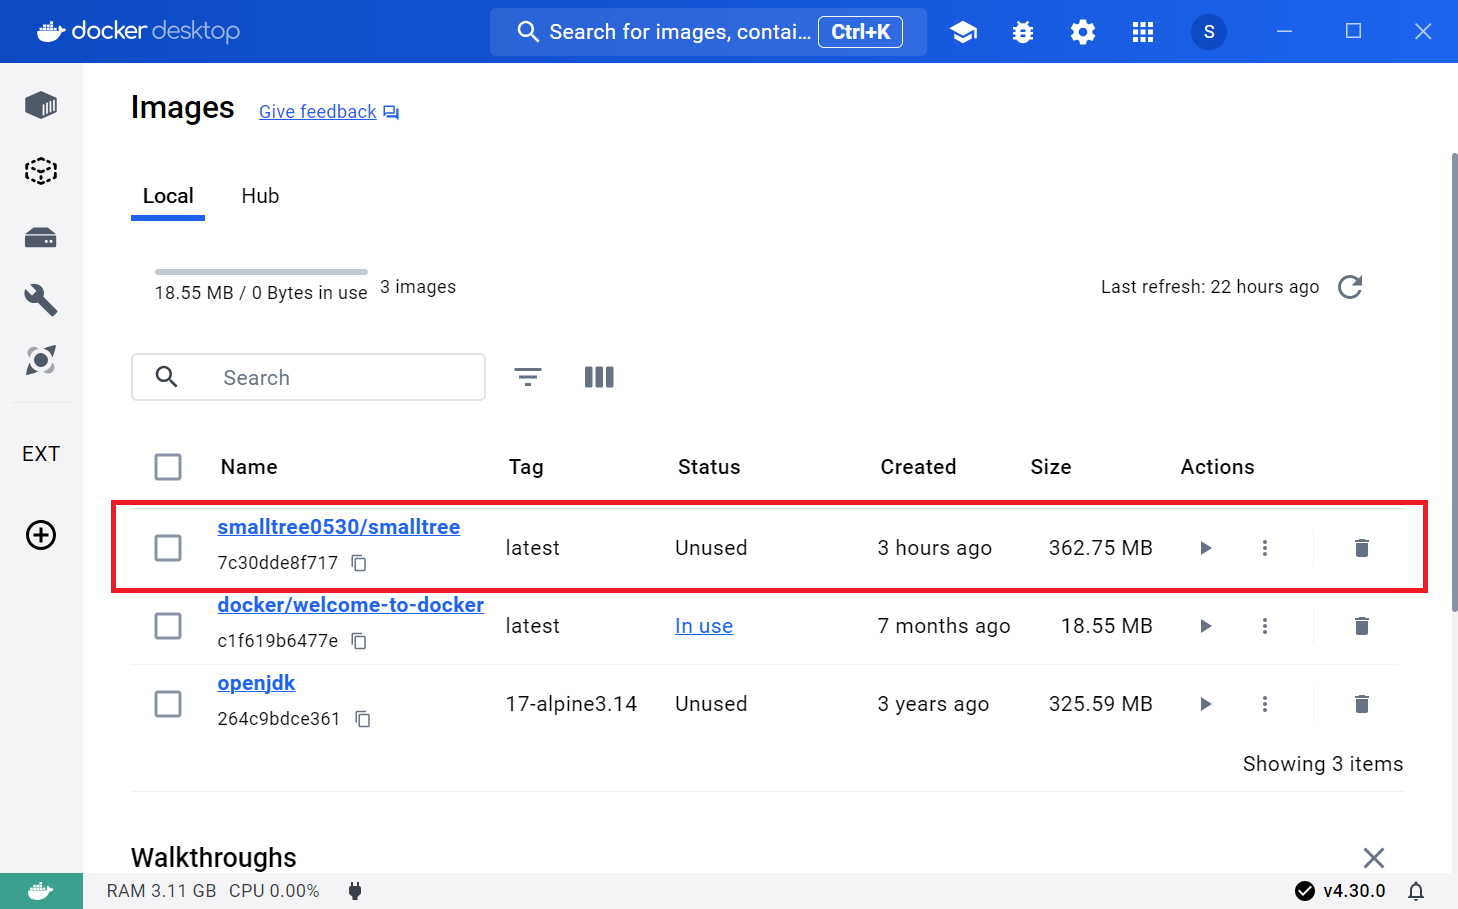This screenshot has height=909, width=1458.
Task: Click the Ctrl+K shortcut button
Action: (860, 32)
